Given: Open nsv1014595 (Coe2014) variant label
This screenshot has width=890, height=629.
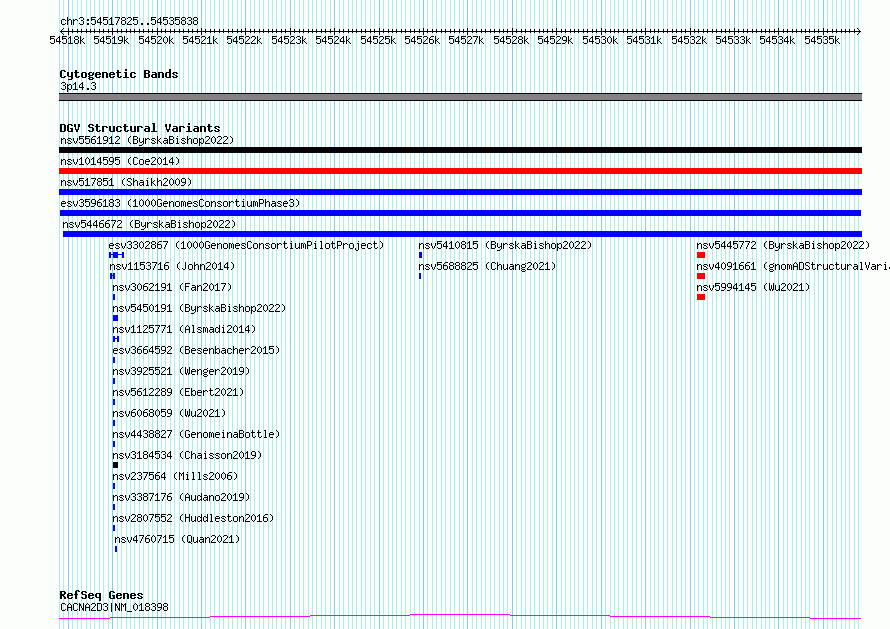Looking at the screenshot, I should [x=120, y=161].
